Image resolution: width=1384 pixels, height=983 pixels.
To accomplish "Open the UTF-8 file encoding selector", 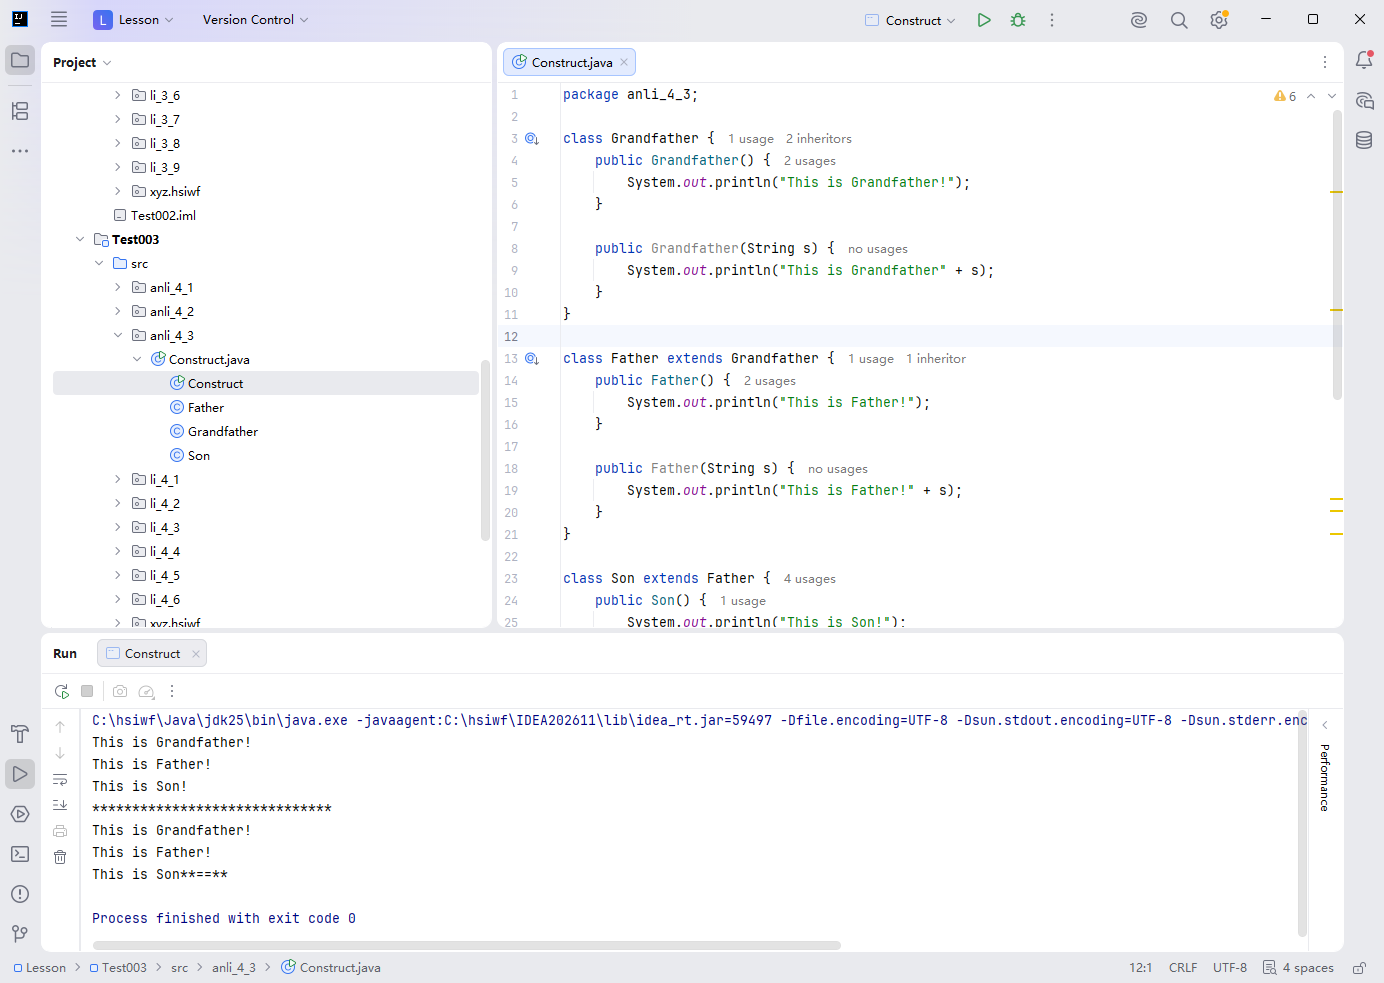I will point(1230,968).
